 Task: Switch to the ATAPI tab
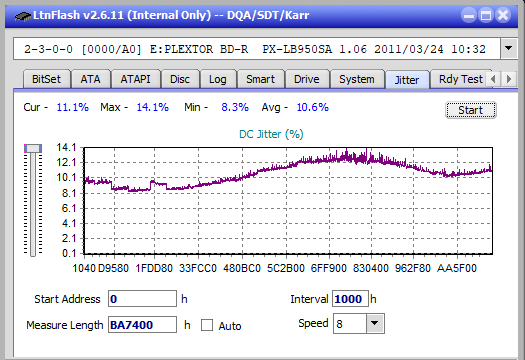pyautogui.click(x=136, y=79)
